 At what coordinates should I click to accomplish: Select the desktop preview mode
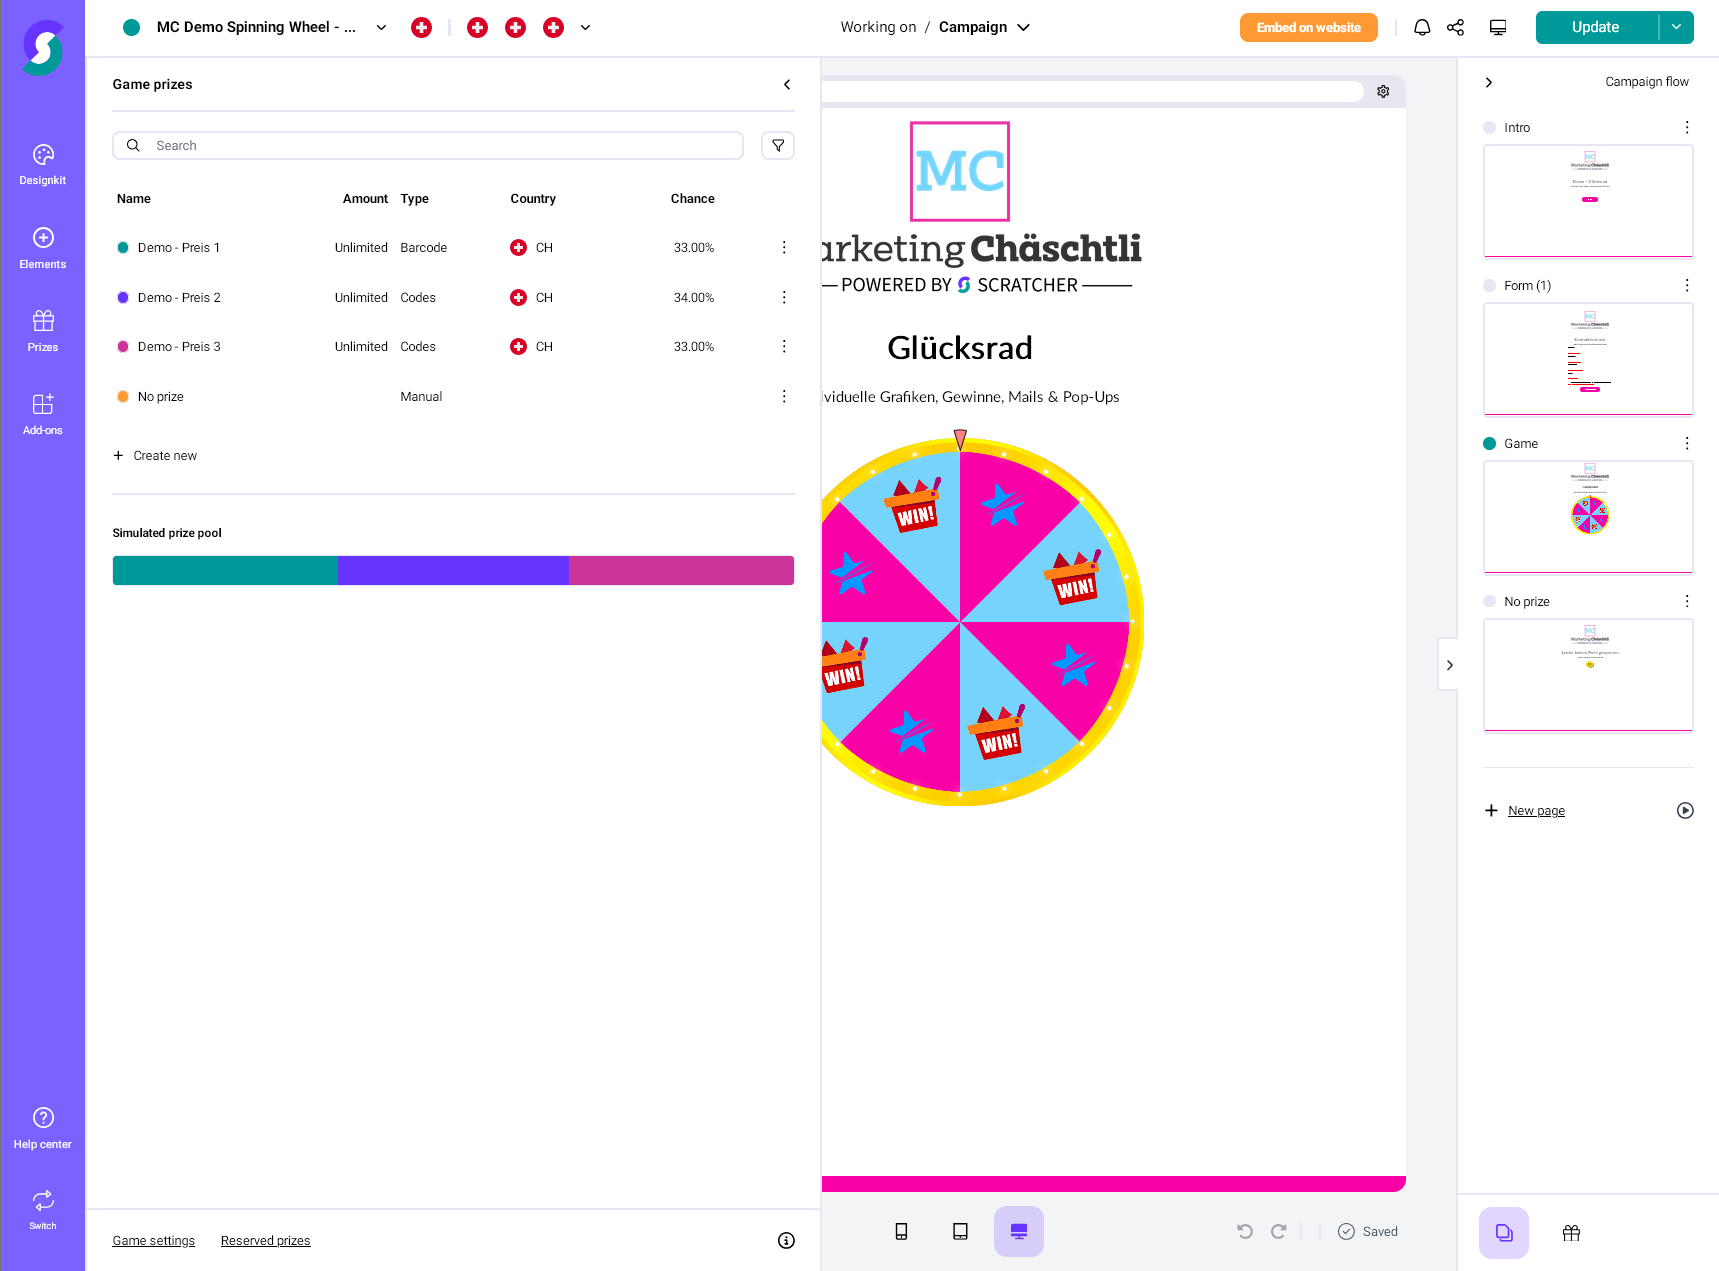click(x=1018, y=1231)
